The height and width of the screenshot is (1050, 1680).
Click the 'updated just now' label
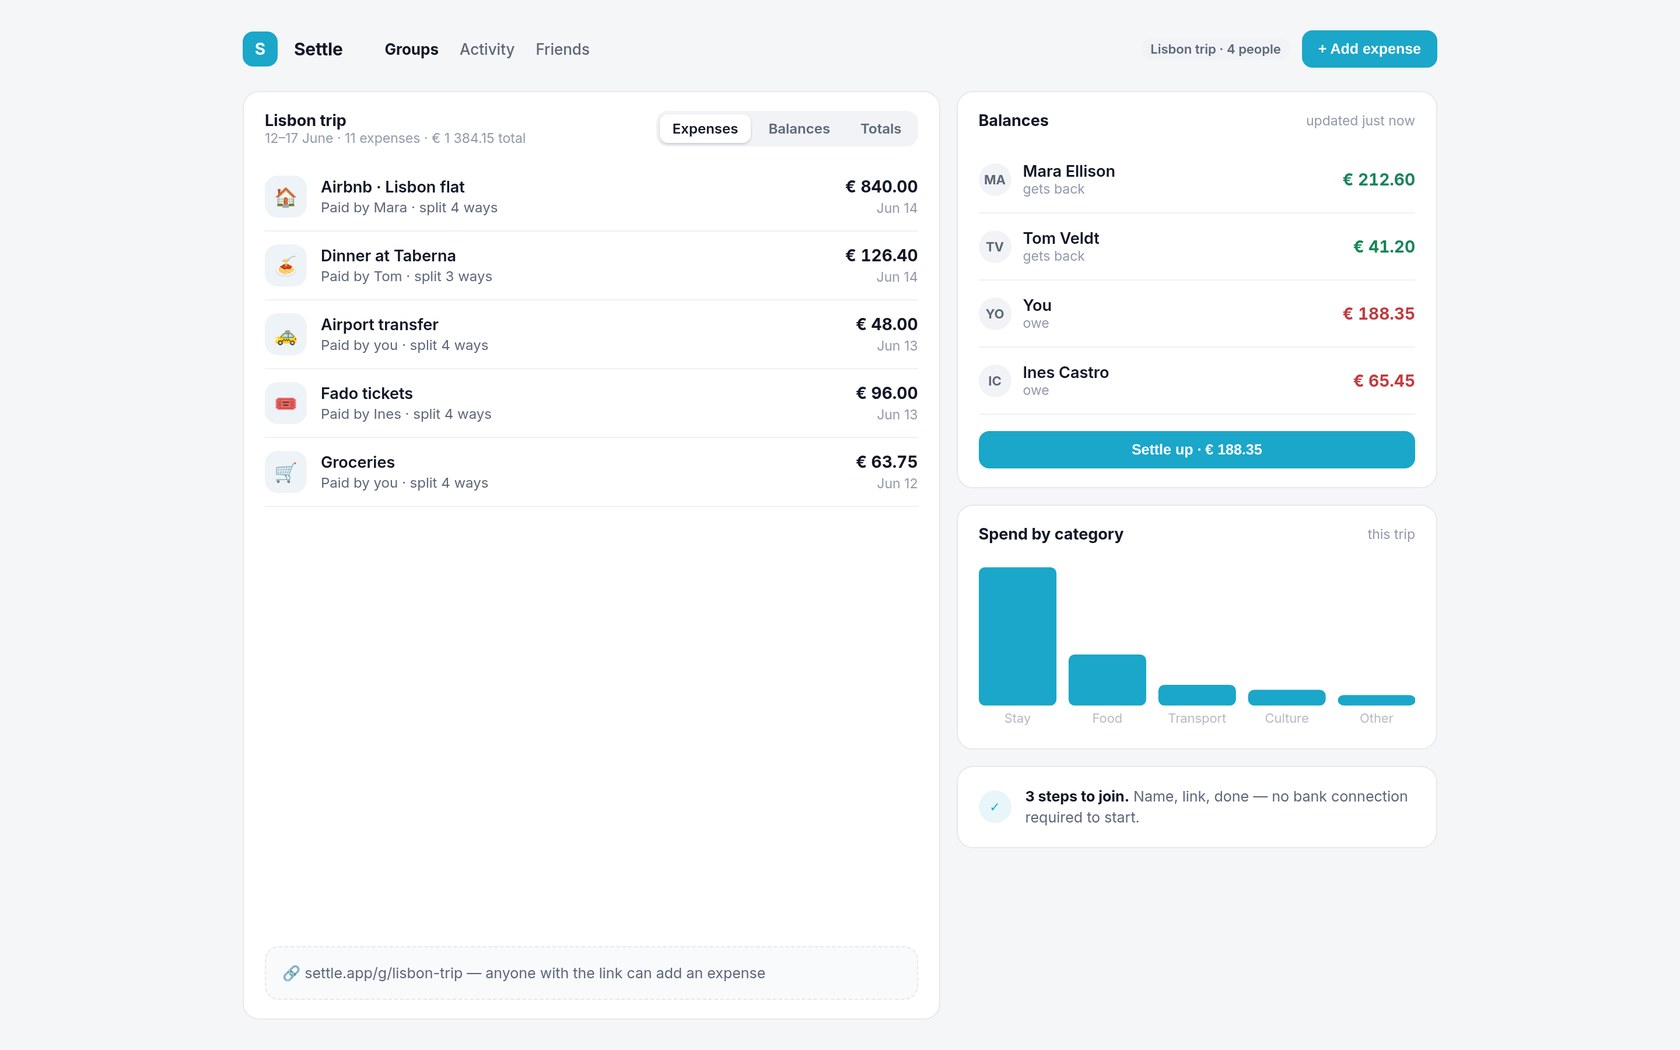click(x=1360, y=121)
